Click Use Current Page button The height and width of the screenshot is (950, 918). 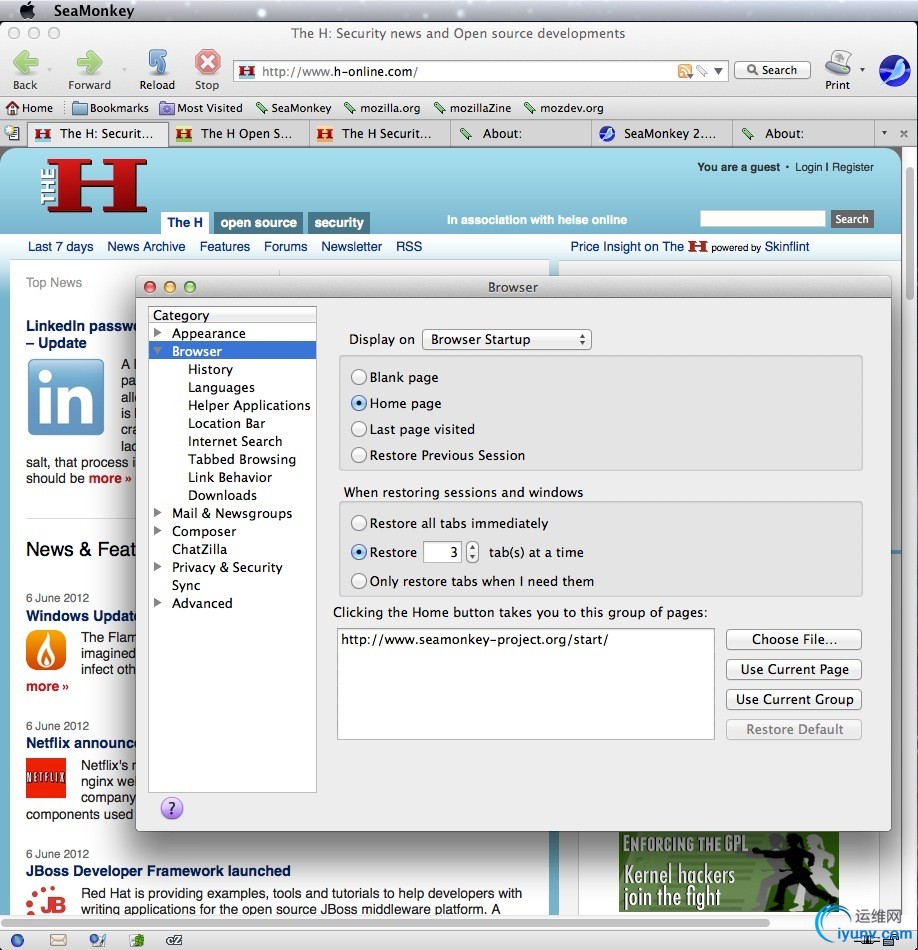(x=794, y=669)
